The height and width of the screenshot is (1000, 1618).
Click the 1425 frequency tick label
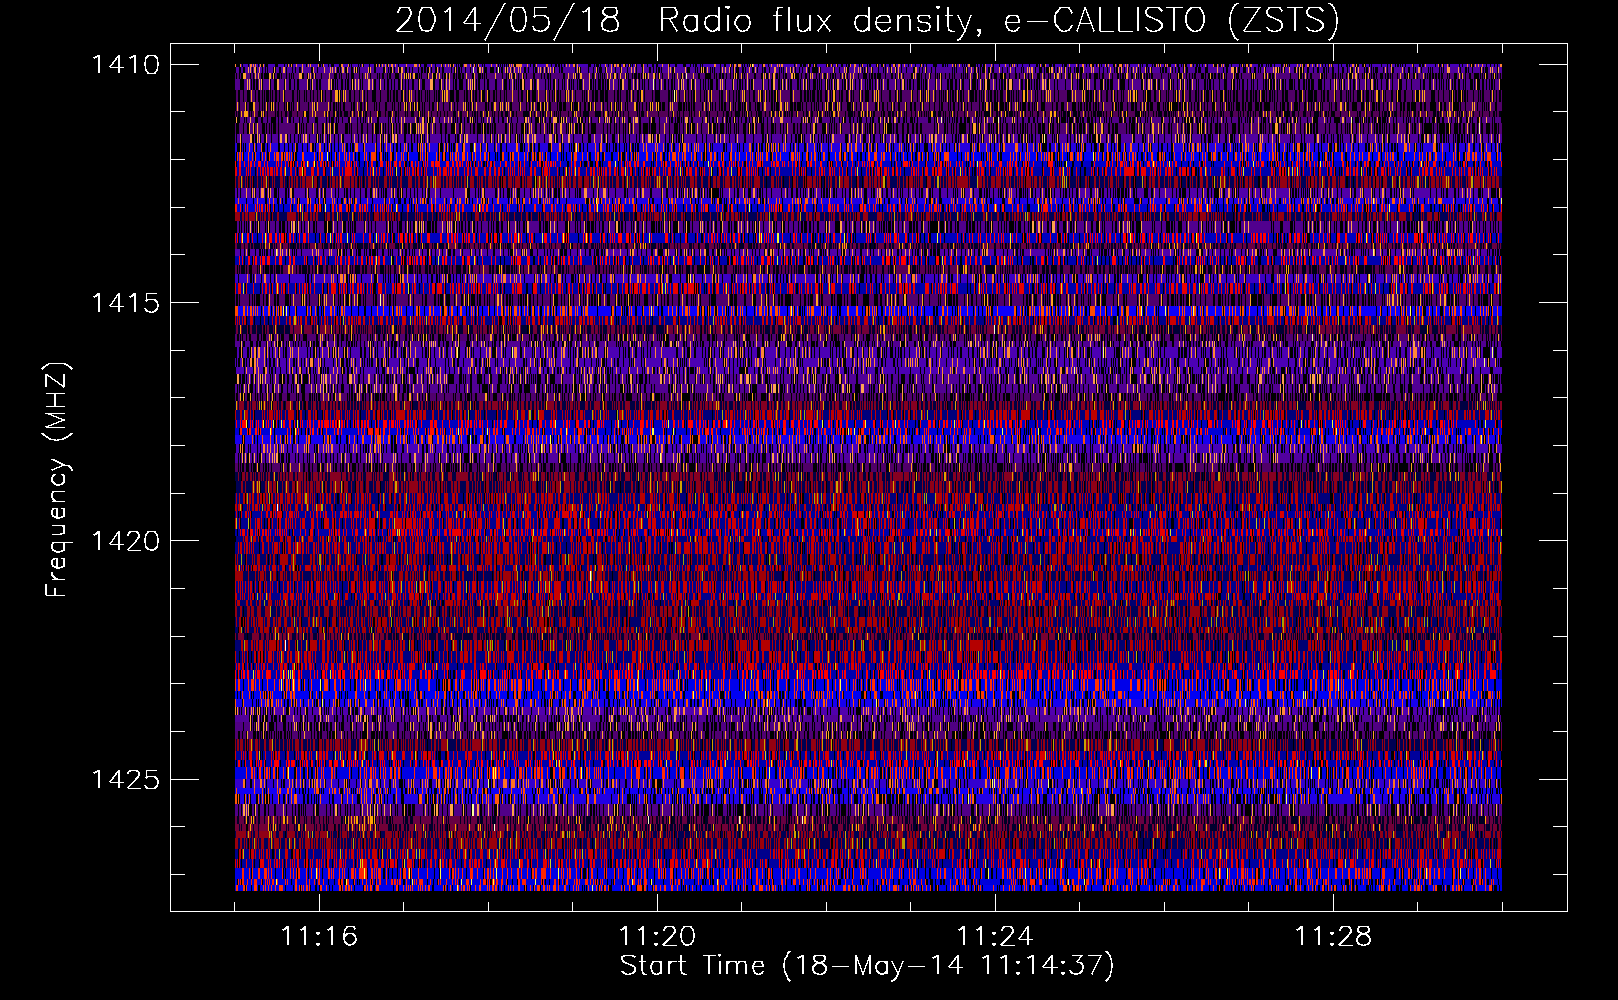point(125,779)
